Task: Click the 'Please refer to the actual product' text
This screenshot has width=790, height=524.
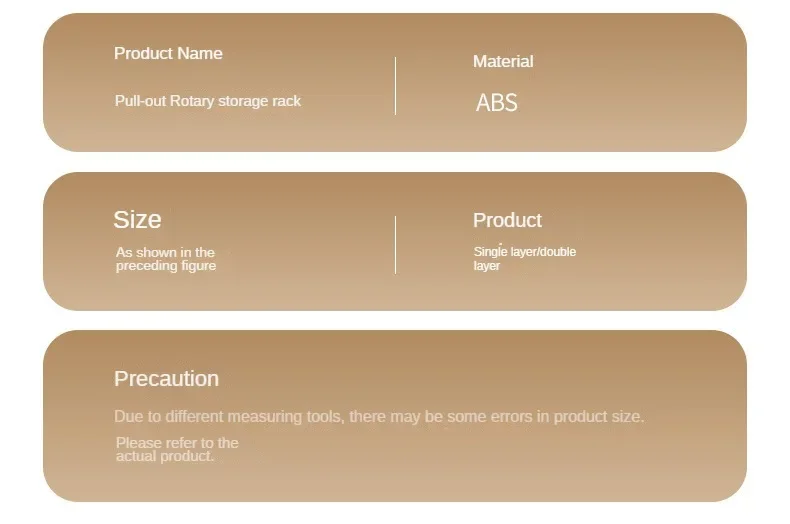Action: coord(177,449)
